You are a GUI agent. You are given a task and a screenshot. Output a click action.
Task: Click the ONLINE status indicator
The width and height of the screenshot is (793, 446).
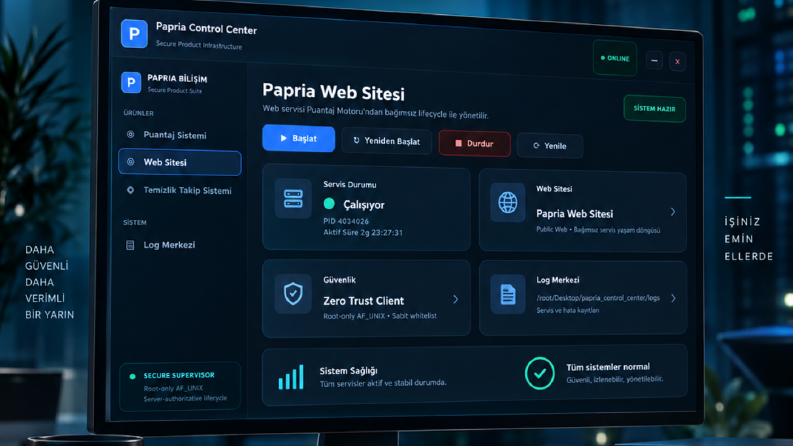point(615,58)
